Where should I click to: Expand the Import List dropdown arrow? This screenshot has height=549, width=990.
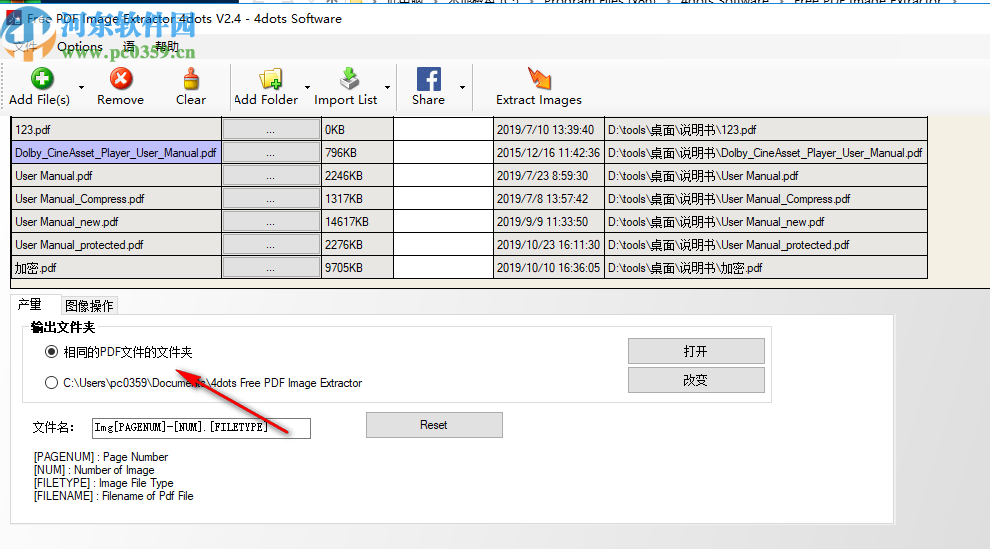click(x=387, y=87)
